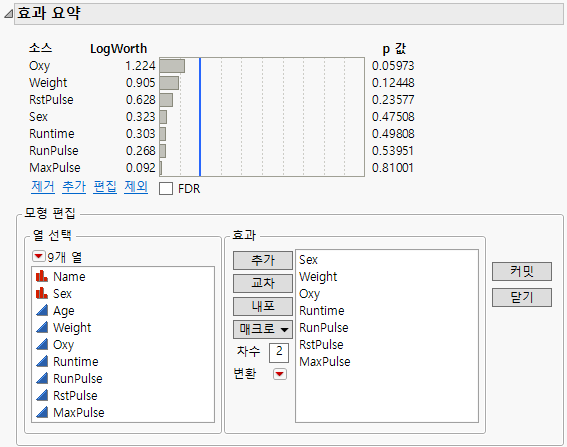567x447 pixels.
Task: Click the p value 0.81001
Action: coord(392,168)
